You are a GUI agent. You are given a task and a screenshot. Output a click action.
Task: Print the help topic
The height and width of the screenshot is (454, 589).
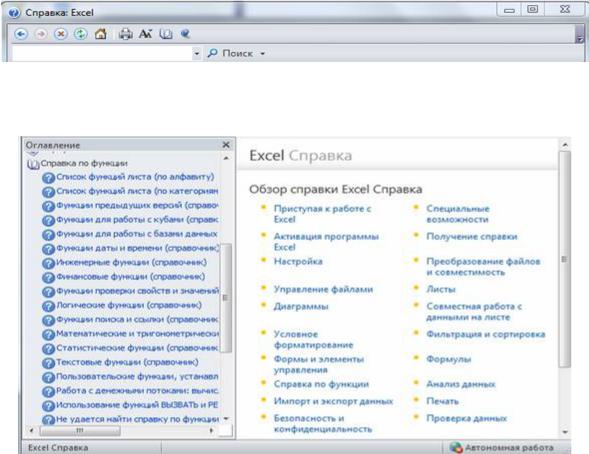coord(125,34)
